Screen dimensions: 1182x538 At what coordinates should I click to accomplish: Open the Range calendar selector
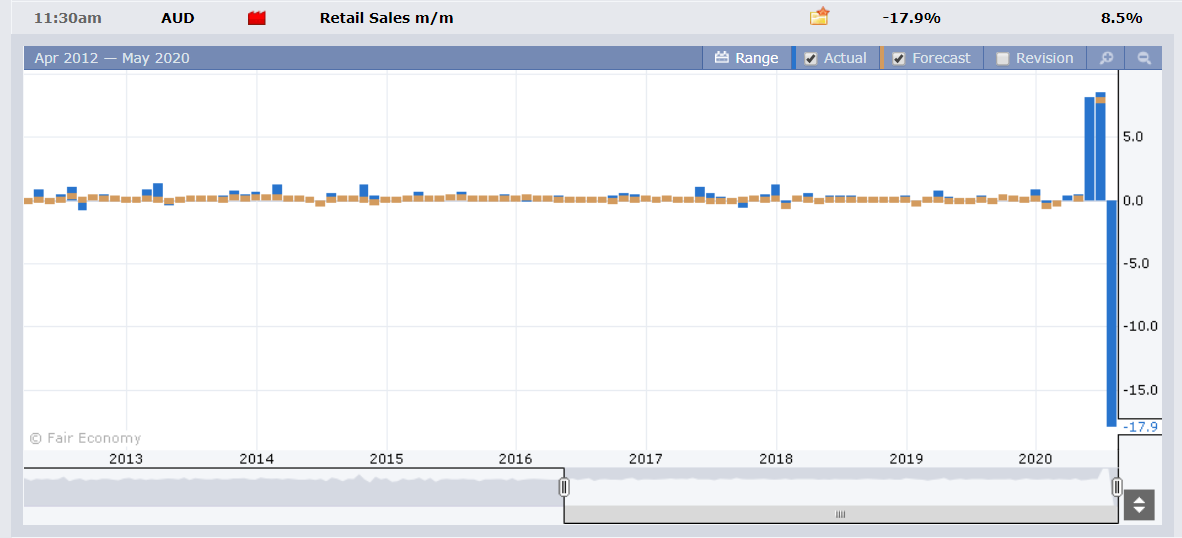[746, 58]
